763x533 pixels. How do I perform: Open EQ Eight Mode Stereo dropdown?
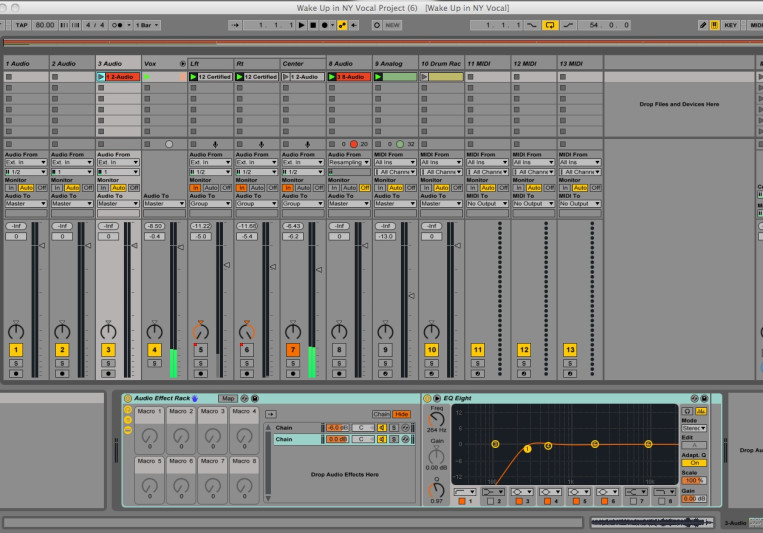[694, 428]
